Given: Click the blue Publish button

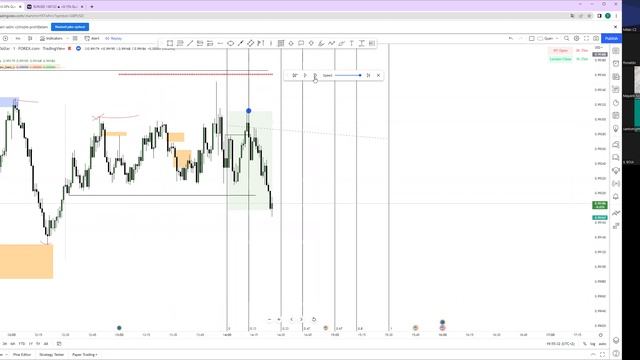Looking at the screenshot, I should point(611,38).
